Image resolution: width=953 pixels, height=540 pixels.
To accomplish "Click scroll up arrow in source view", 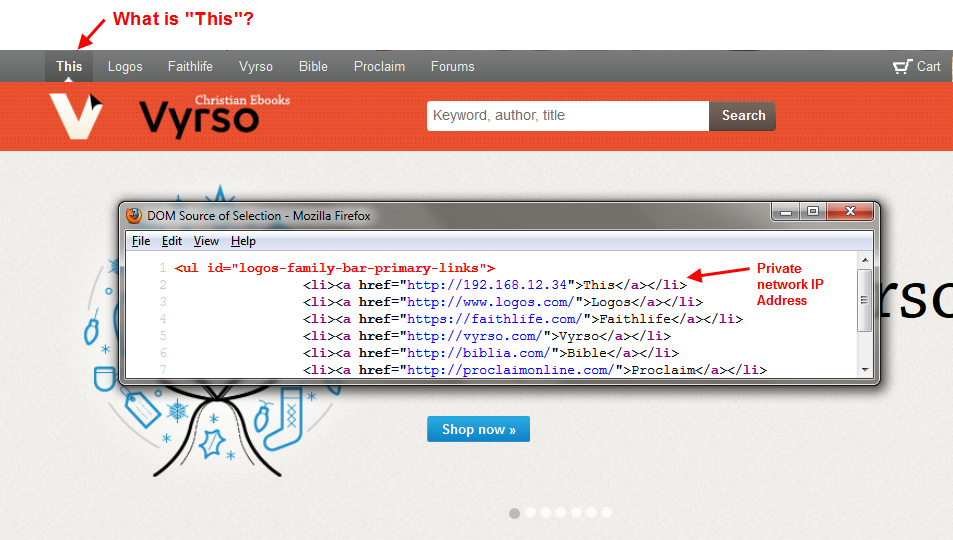I will [x=865, y=260].
